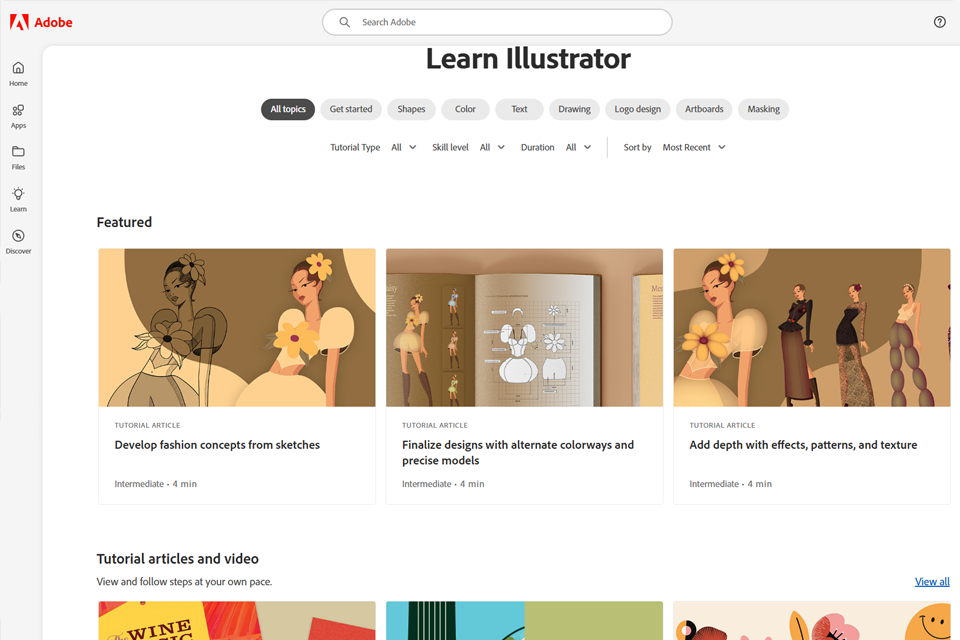
Task: Click the View all link
Action: (x=932, y=582)
